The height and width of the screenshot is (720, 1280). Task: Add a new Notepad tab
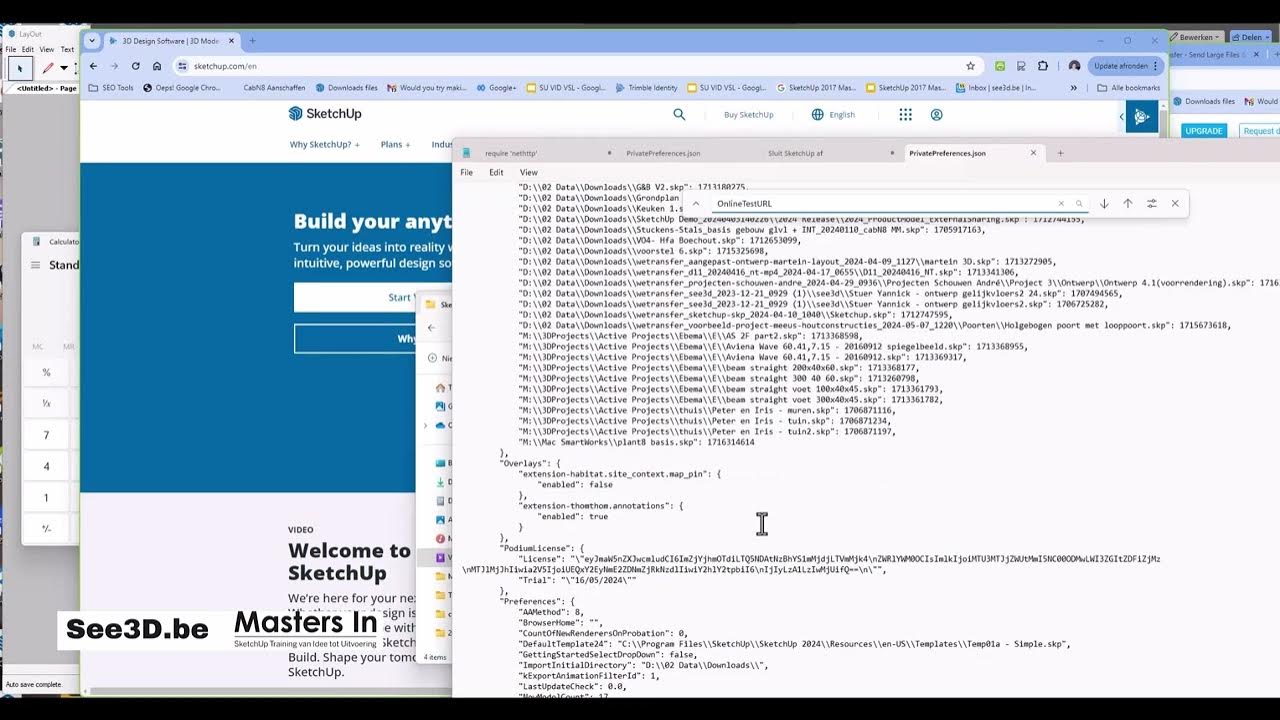[1060, 153]
